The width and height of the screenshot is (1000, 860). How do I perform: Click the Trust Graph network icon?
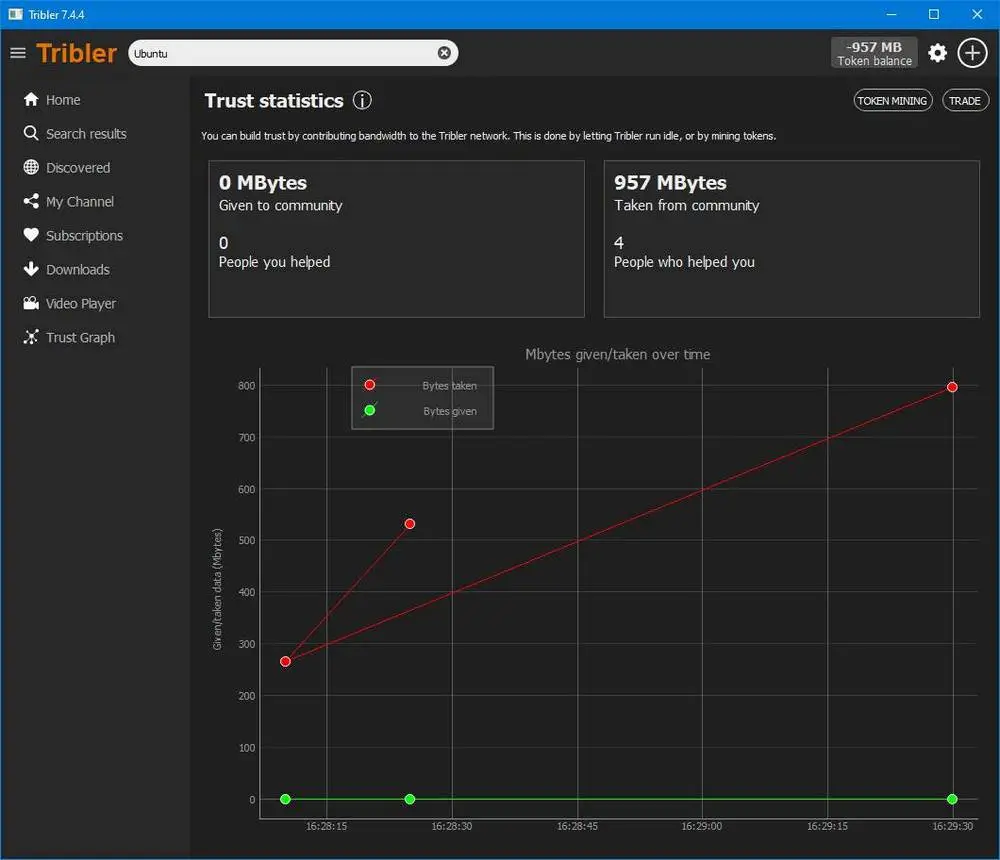[31, 337]
